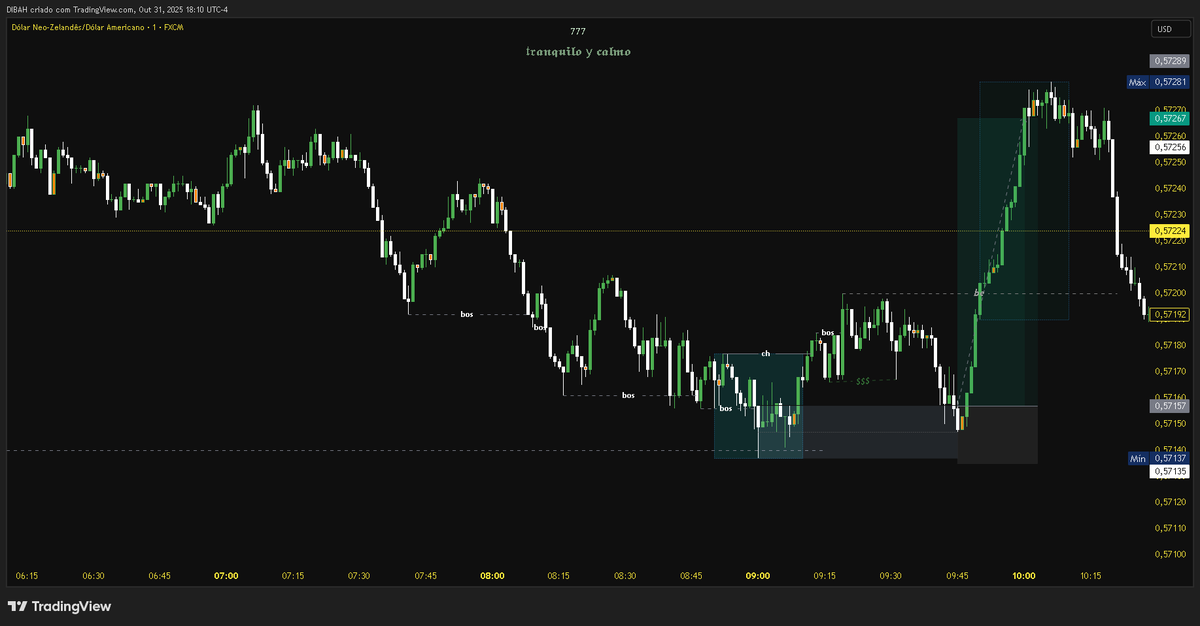1200x626 pixels.
Task: Click the white 0,57135 price label
Action: tap(1169, 470)
